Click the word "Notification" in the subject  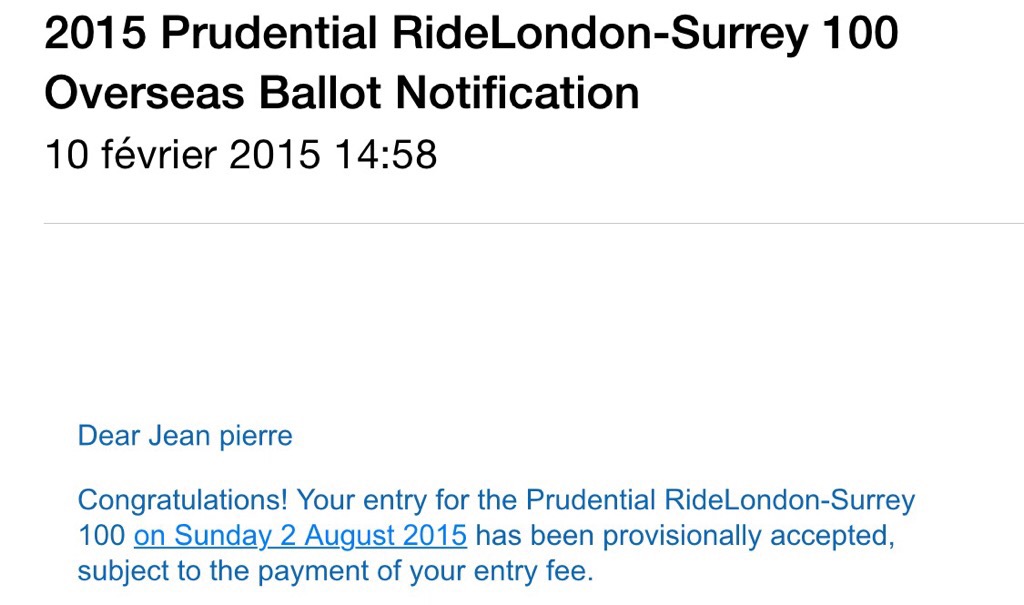click(x=517, y=93)
